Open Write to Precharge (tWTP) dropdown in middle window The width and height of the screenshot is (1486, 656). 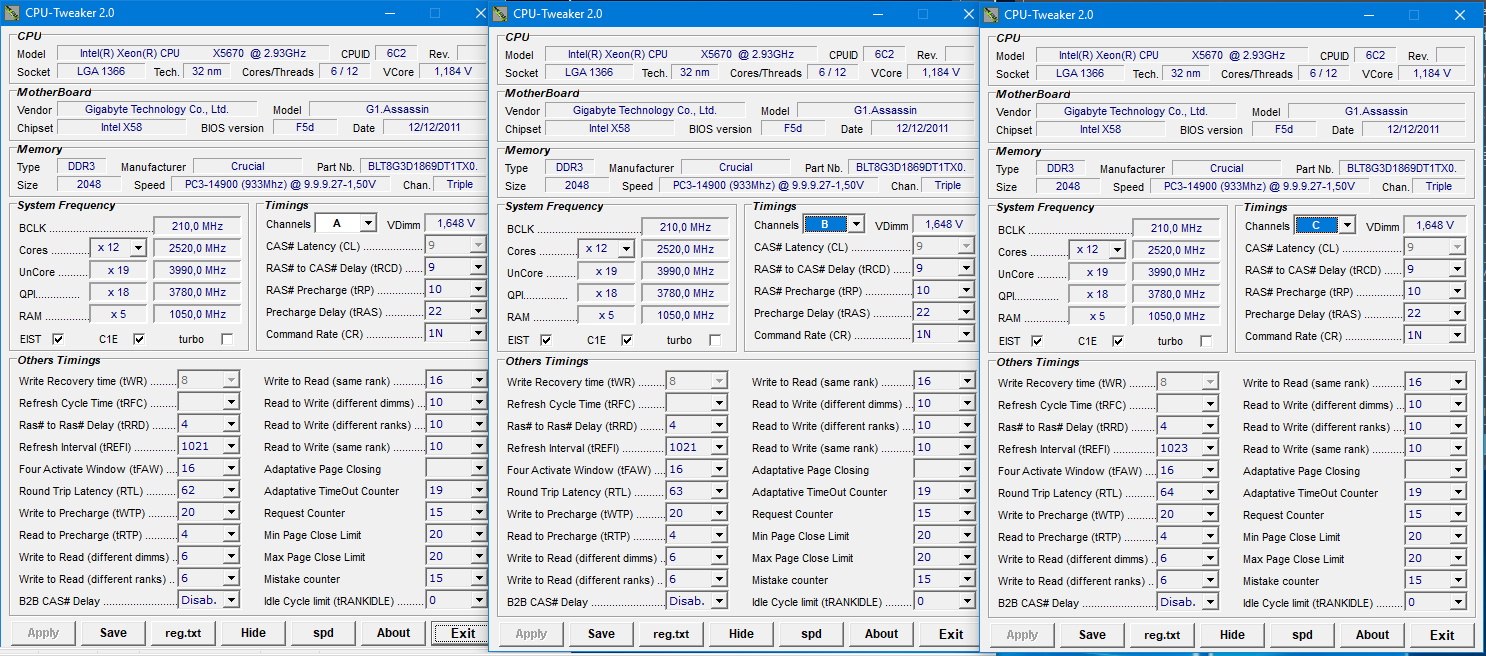pos(721,514)
